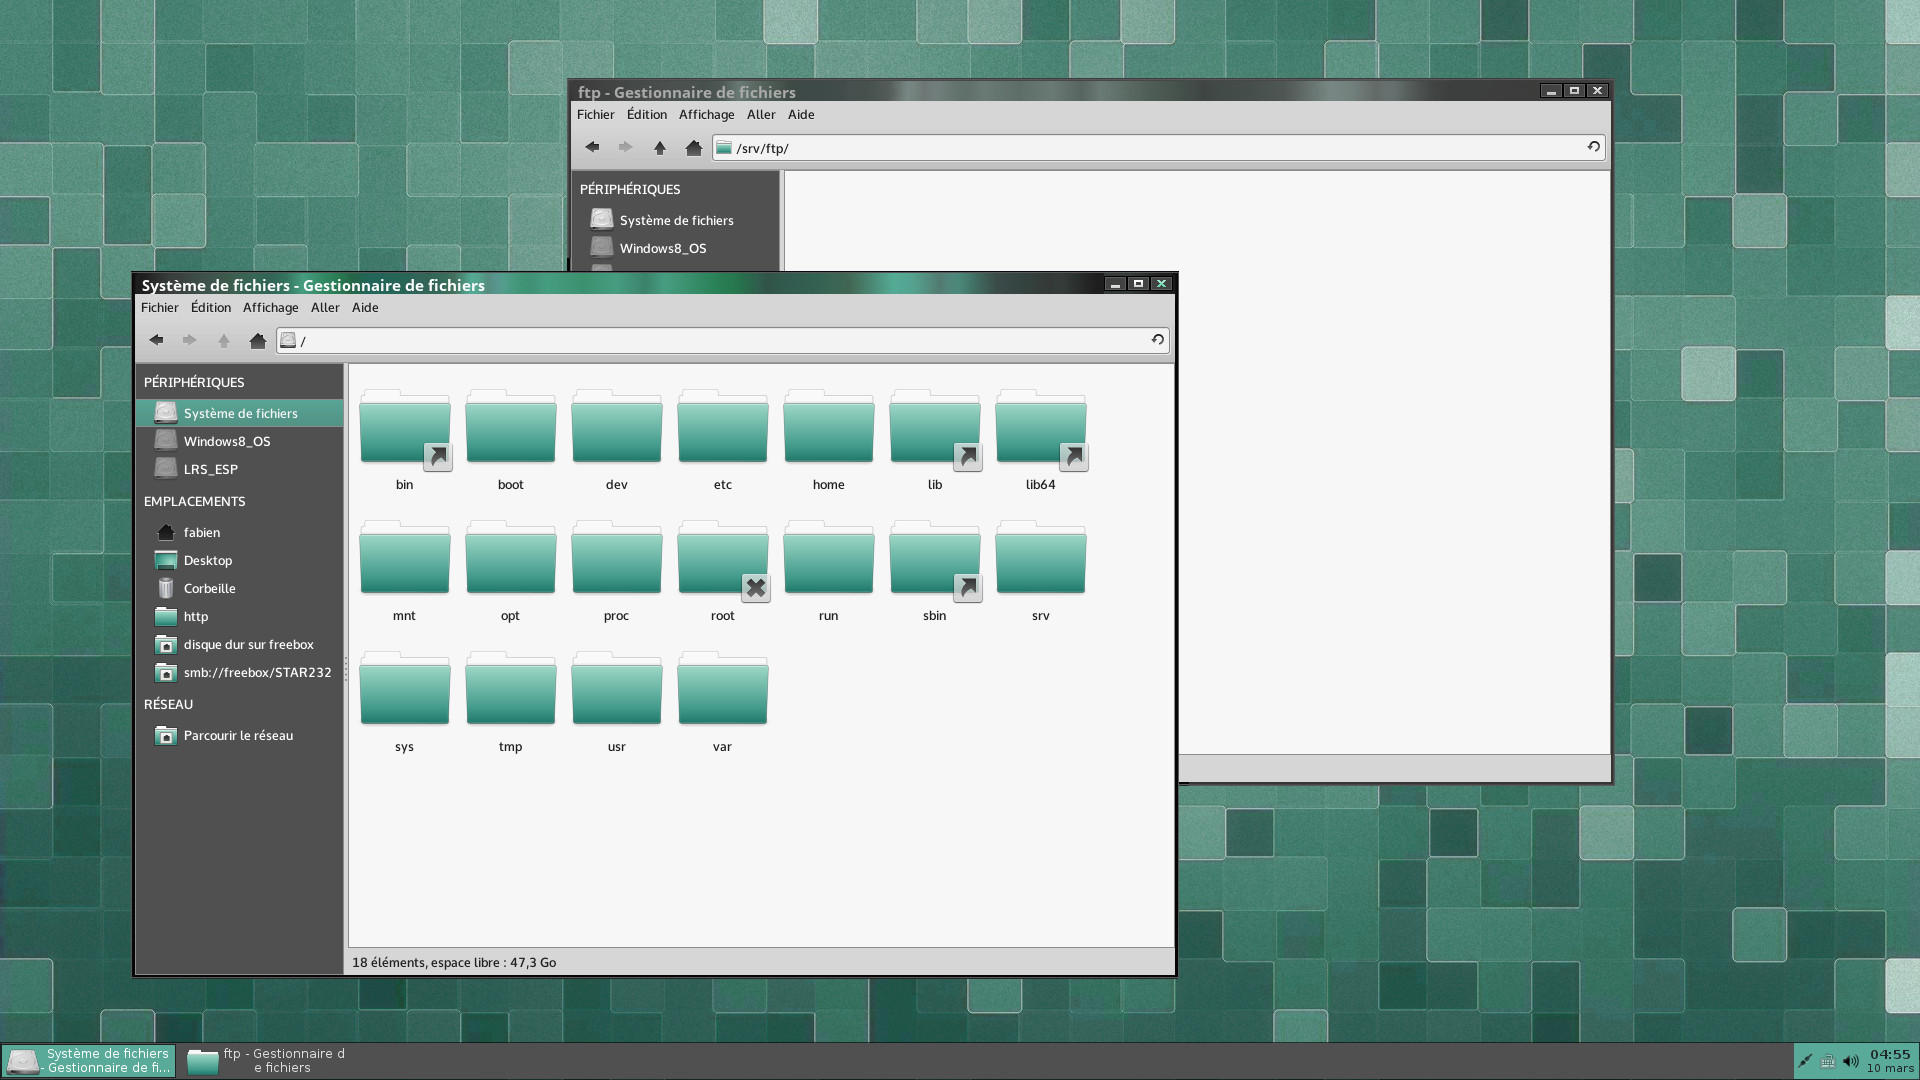The width and height of the screenshot is (1920, 1080).
Task: Open smb://freebox/STAR232 bookmark
Action: [x=239, y=672]
